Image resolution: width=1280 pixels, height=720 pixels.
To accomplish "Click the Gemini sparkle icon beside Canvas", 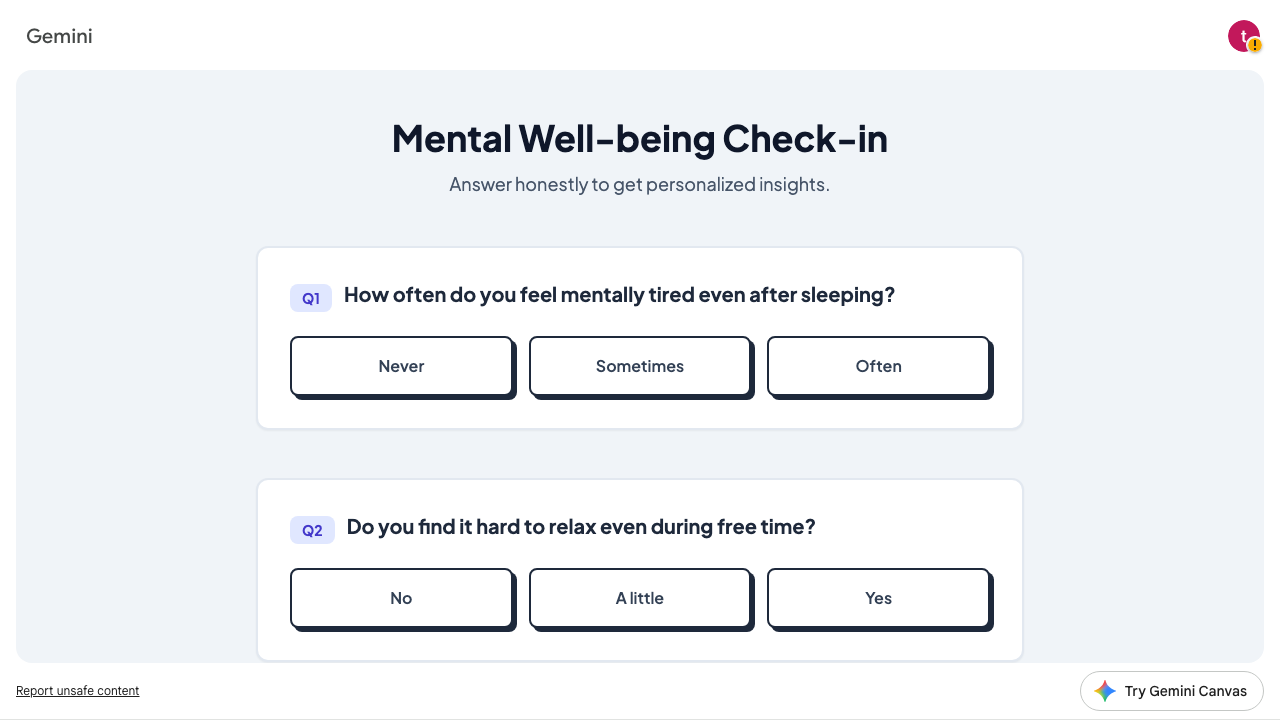I will point(1105,691).
